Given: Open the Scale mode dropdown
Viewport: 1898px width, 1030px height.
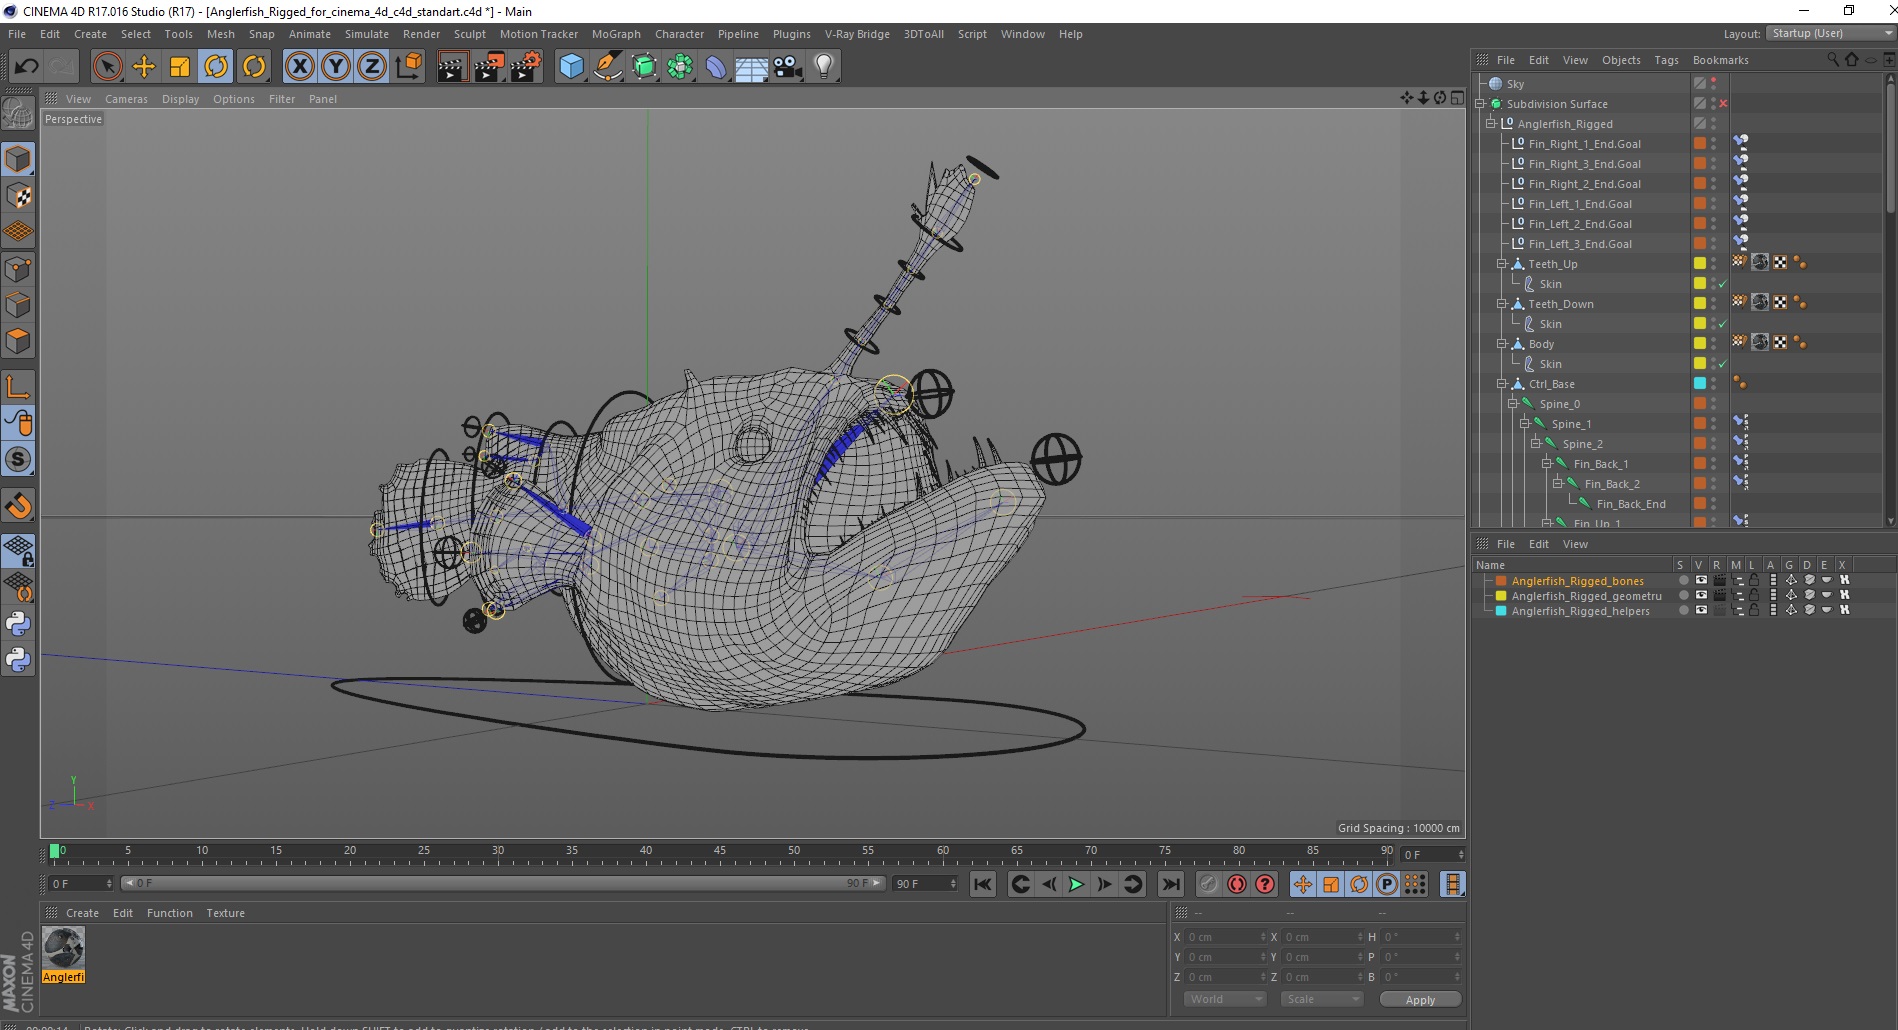Looking at the screenshot, I should click(1322, 999).
